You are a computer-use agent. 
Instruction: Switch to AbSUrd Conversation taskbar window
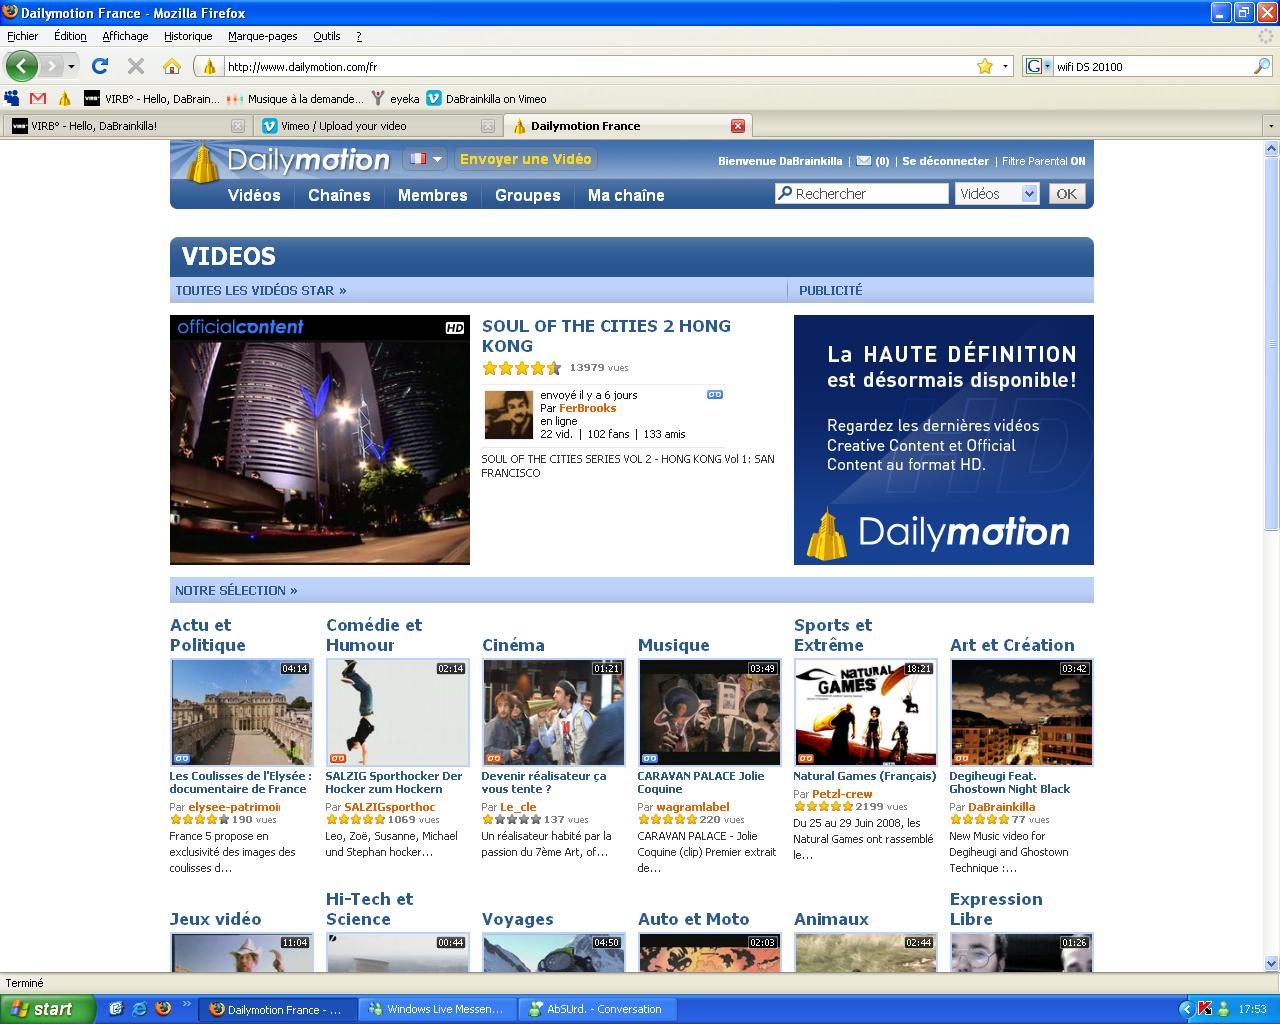pos(598,1009)
